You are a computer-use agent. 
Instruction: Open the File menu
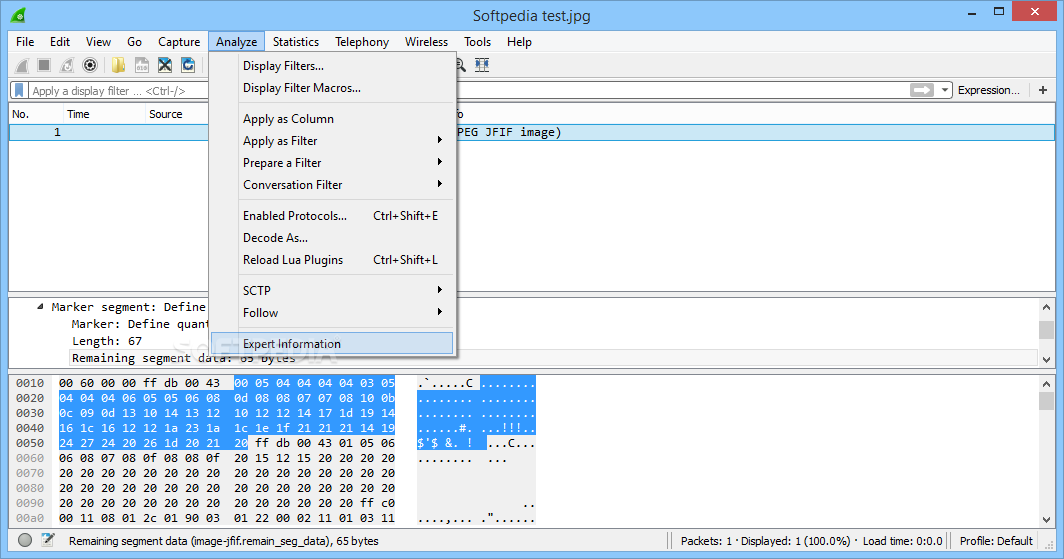coord(25,42)
